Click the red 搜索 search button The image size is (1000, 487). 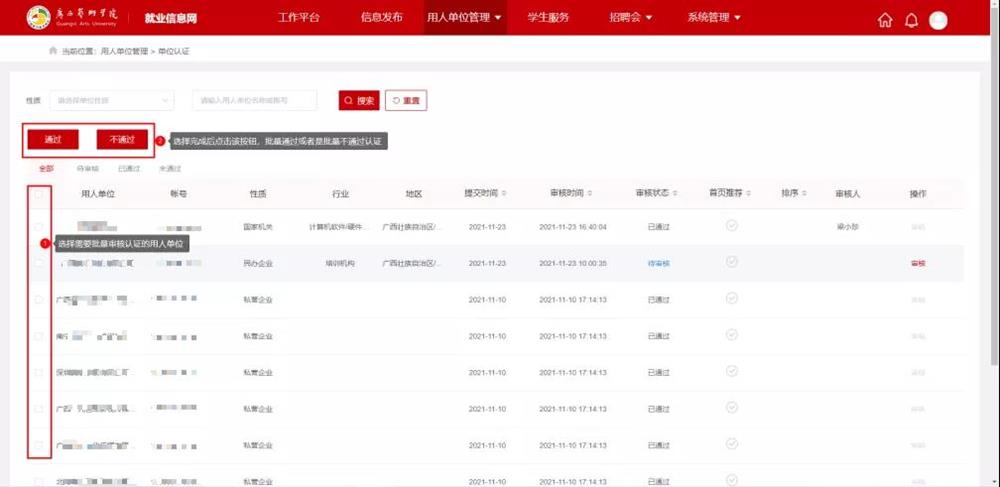[359, 100]
